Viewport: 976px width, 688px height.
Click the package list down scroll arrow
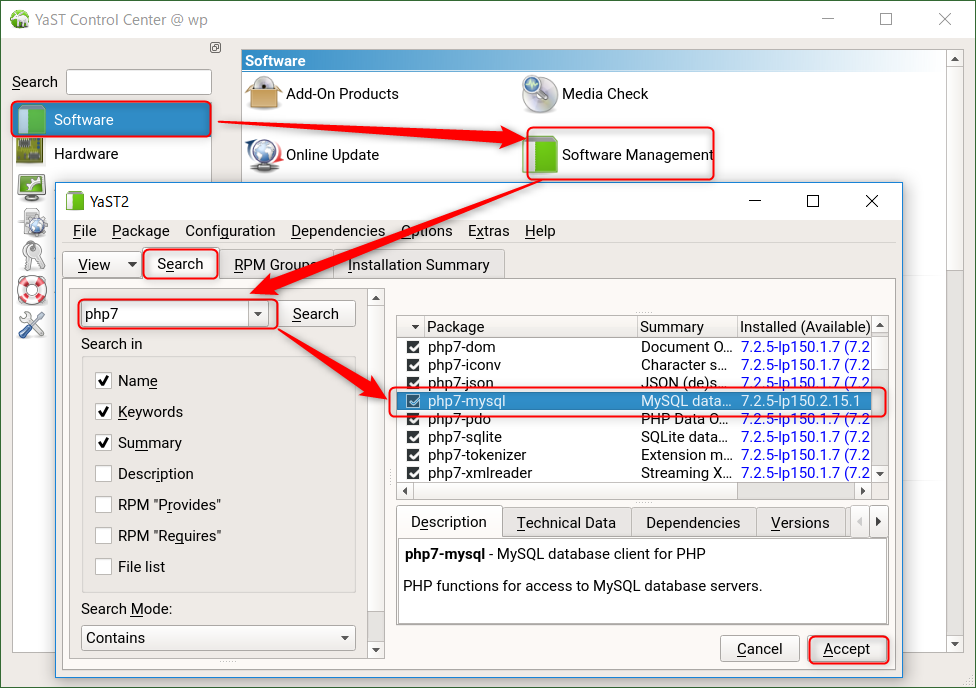click(880, 474)
